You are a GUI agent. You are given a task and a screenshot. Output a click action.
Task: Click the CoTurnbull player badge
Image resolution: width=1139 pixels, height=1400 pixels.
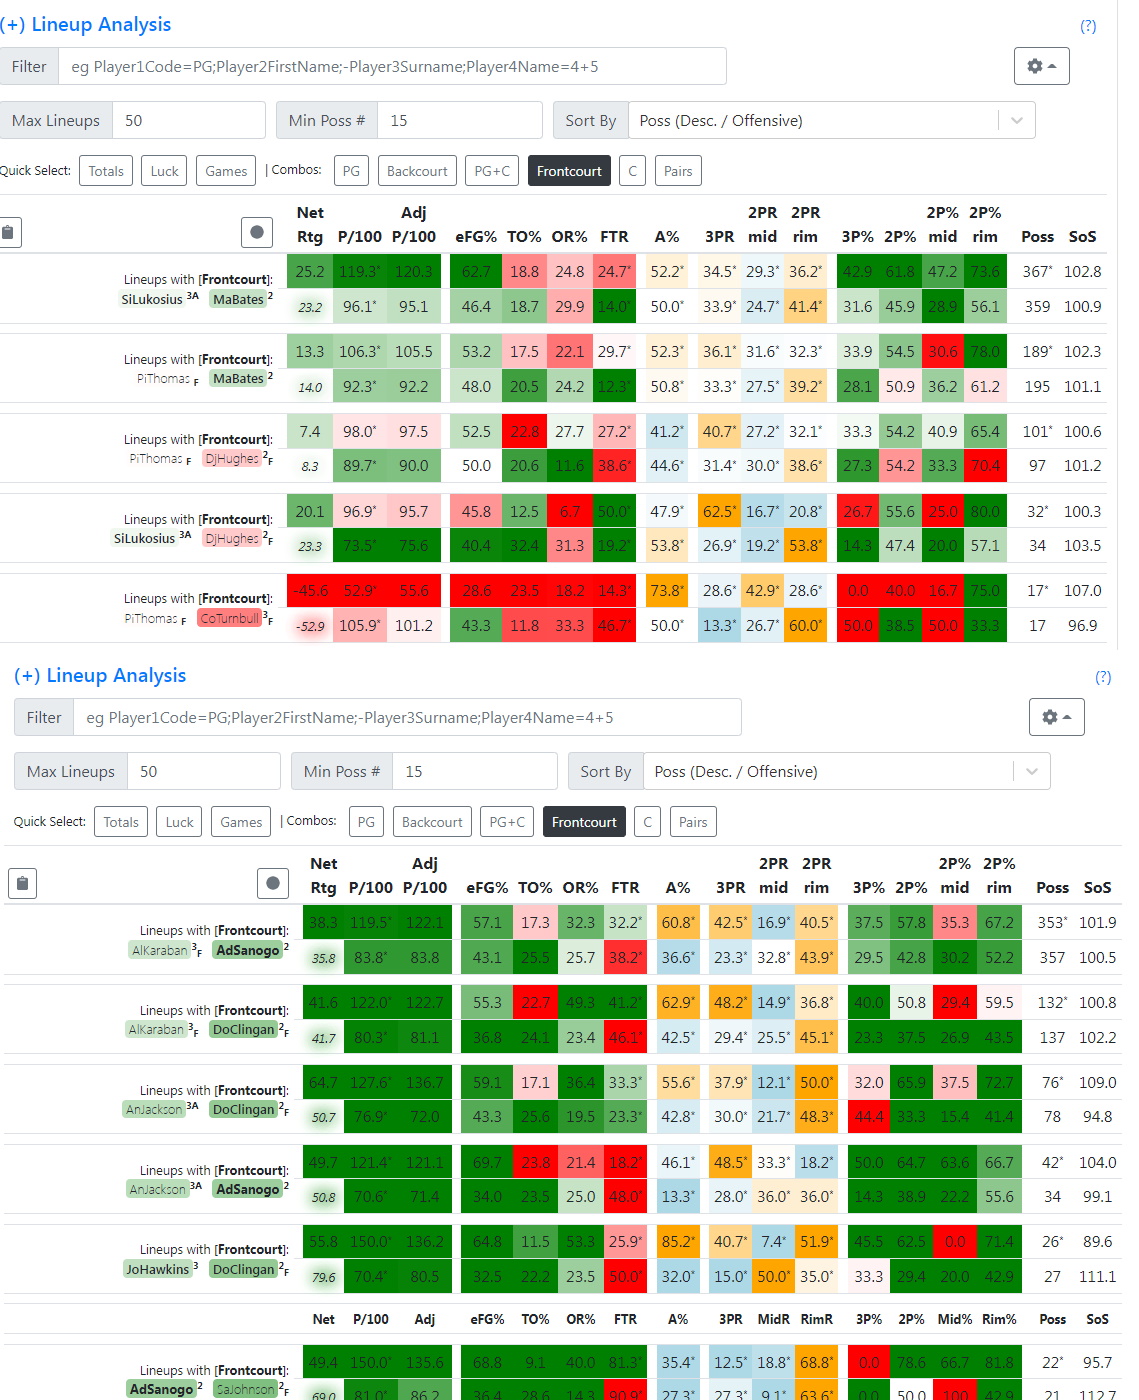(230, 619)
